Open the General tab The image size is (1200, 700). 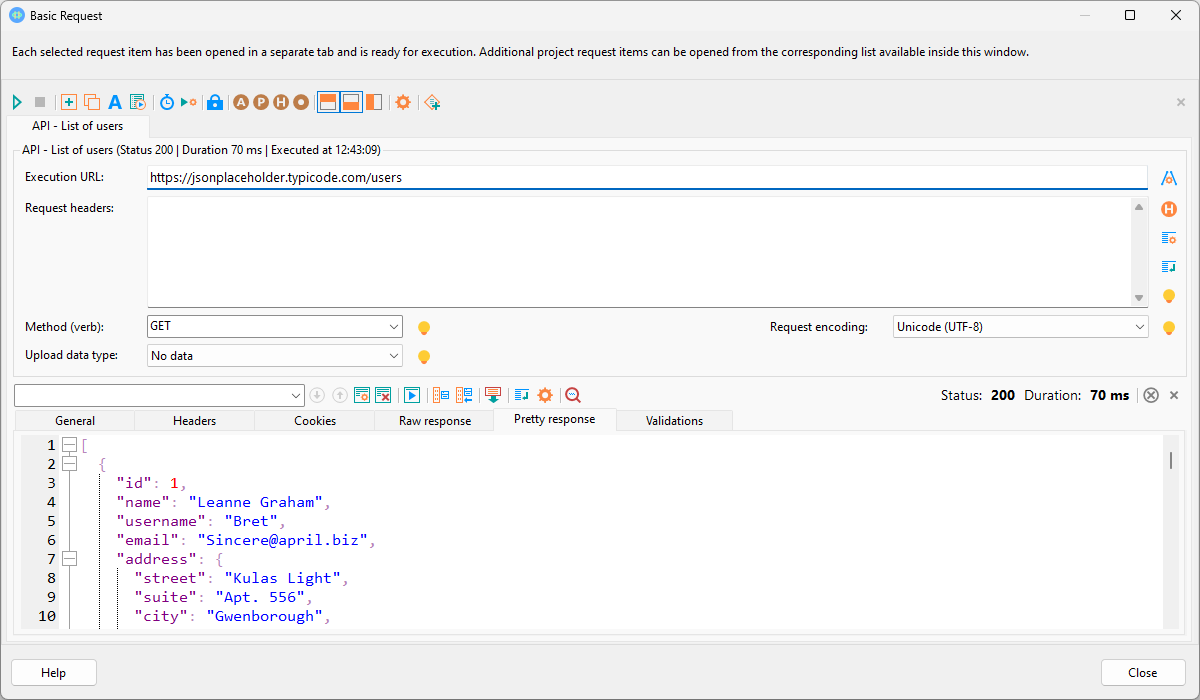75,421
